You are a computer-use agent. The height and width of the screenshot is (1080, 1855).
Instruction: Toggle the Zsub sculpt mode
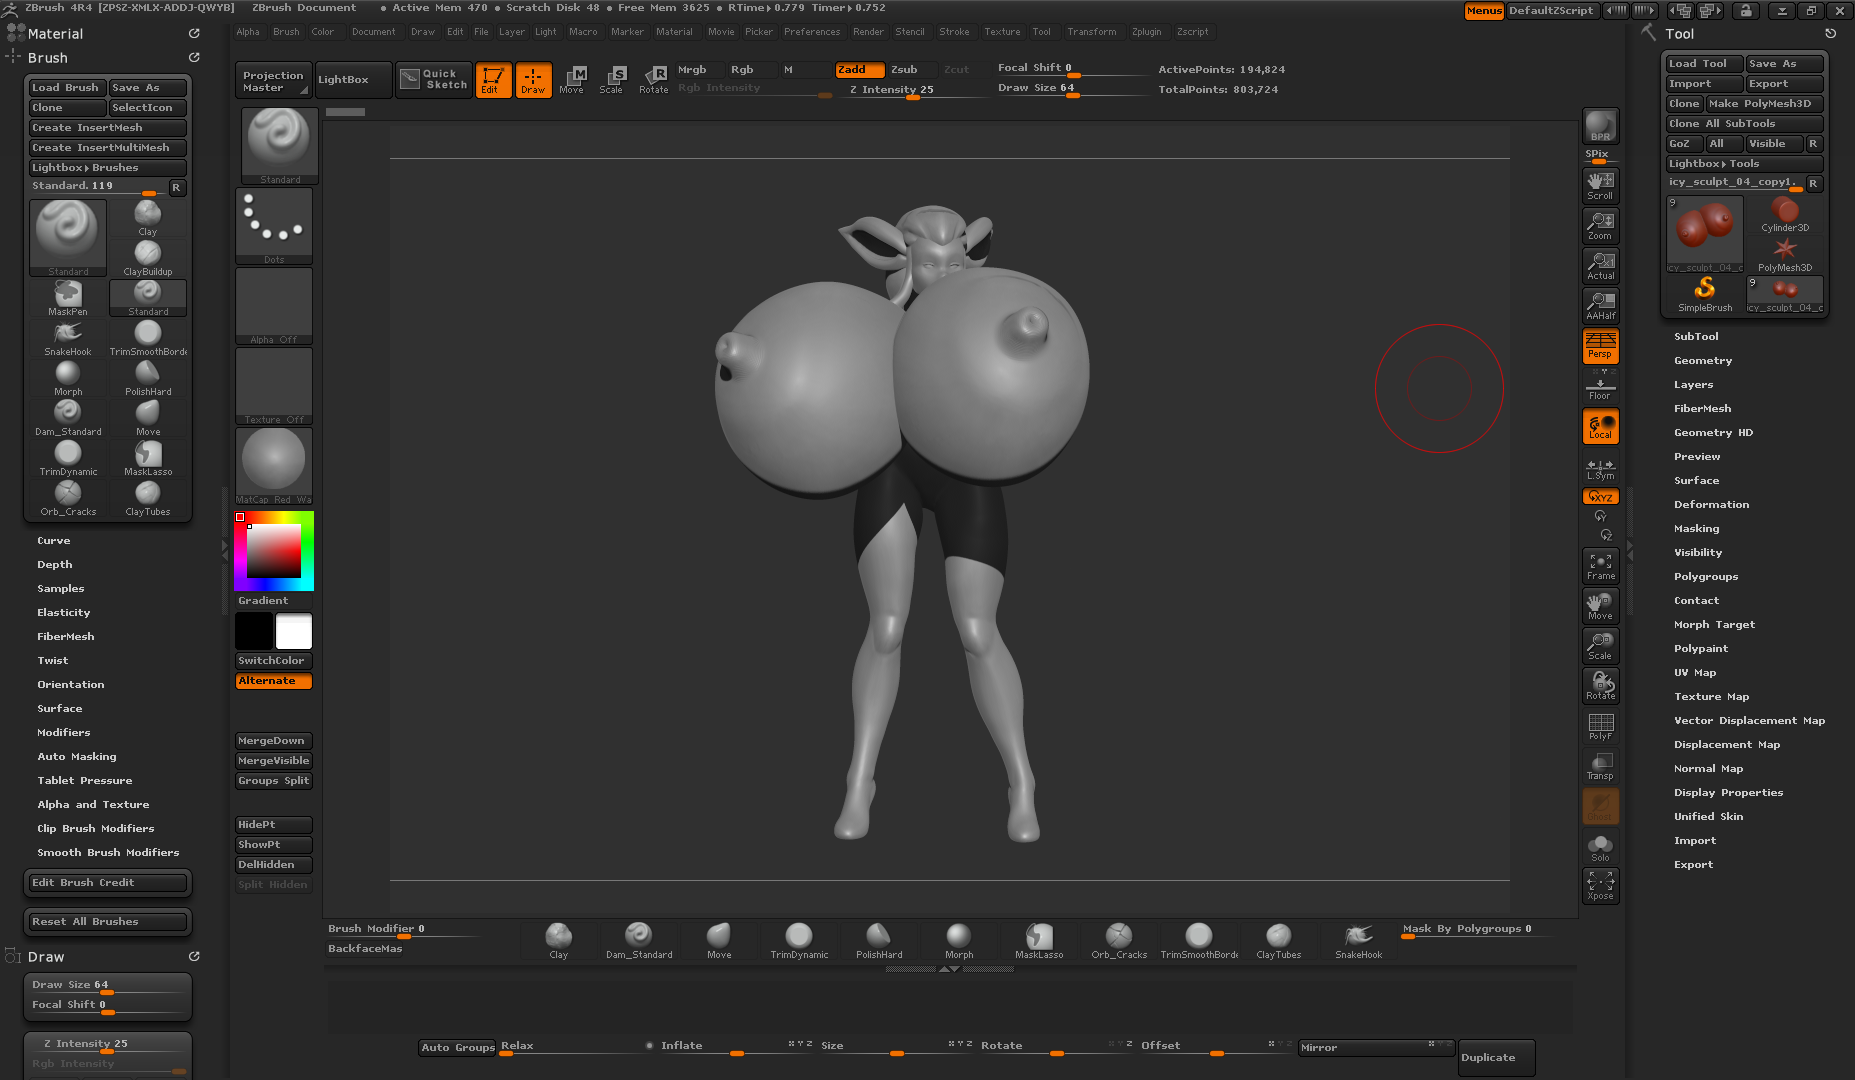[x=904, y=69]
